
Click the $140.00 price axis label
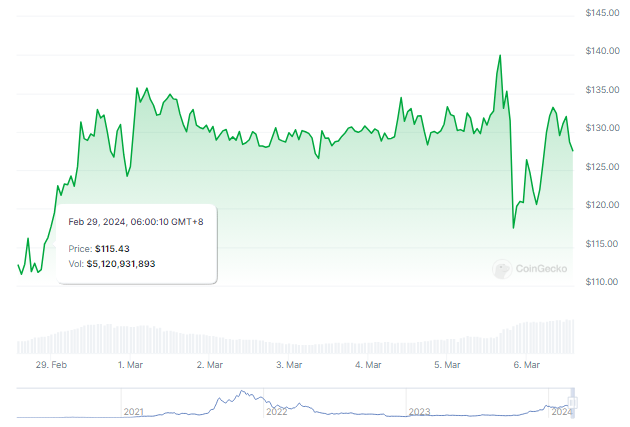tap(604, 51)
